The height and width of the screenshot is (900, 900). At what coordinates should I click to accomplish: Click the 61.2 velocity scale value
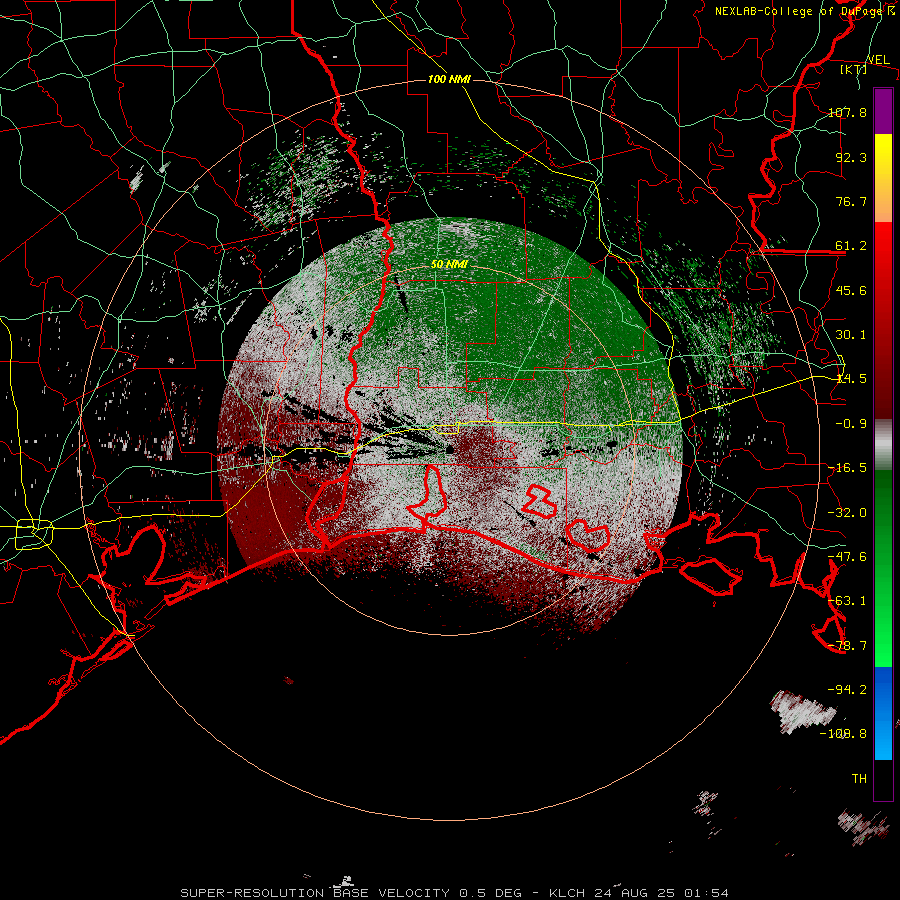(851, 246)
